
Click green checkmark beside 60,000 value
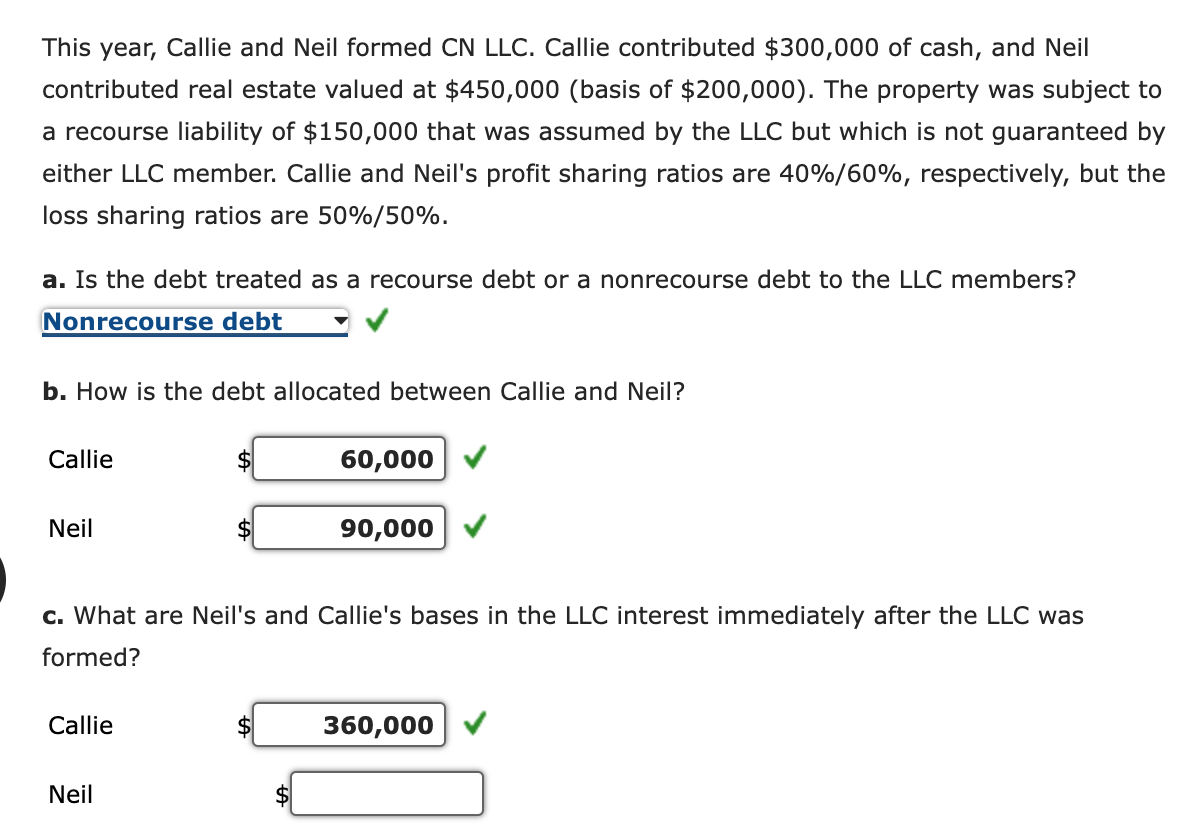[x=476, y=459]
